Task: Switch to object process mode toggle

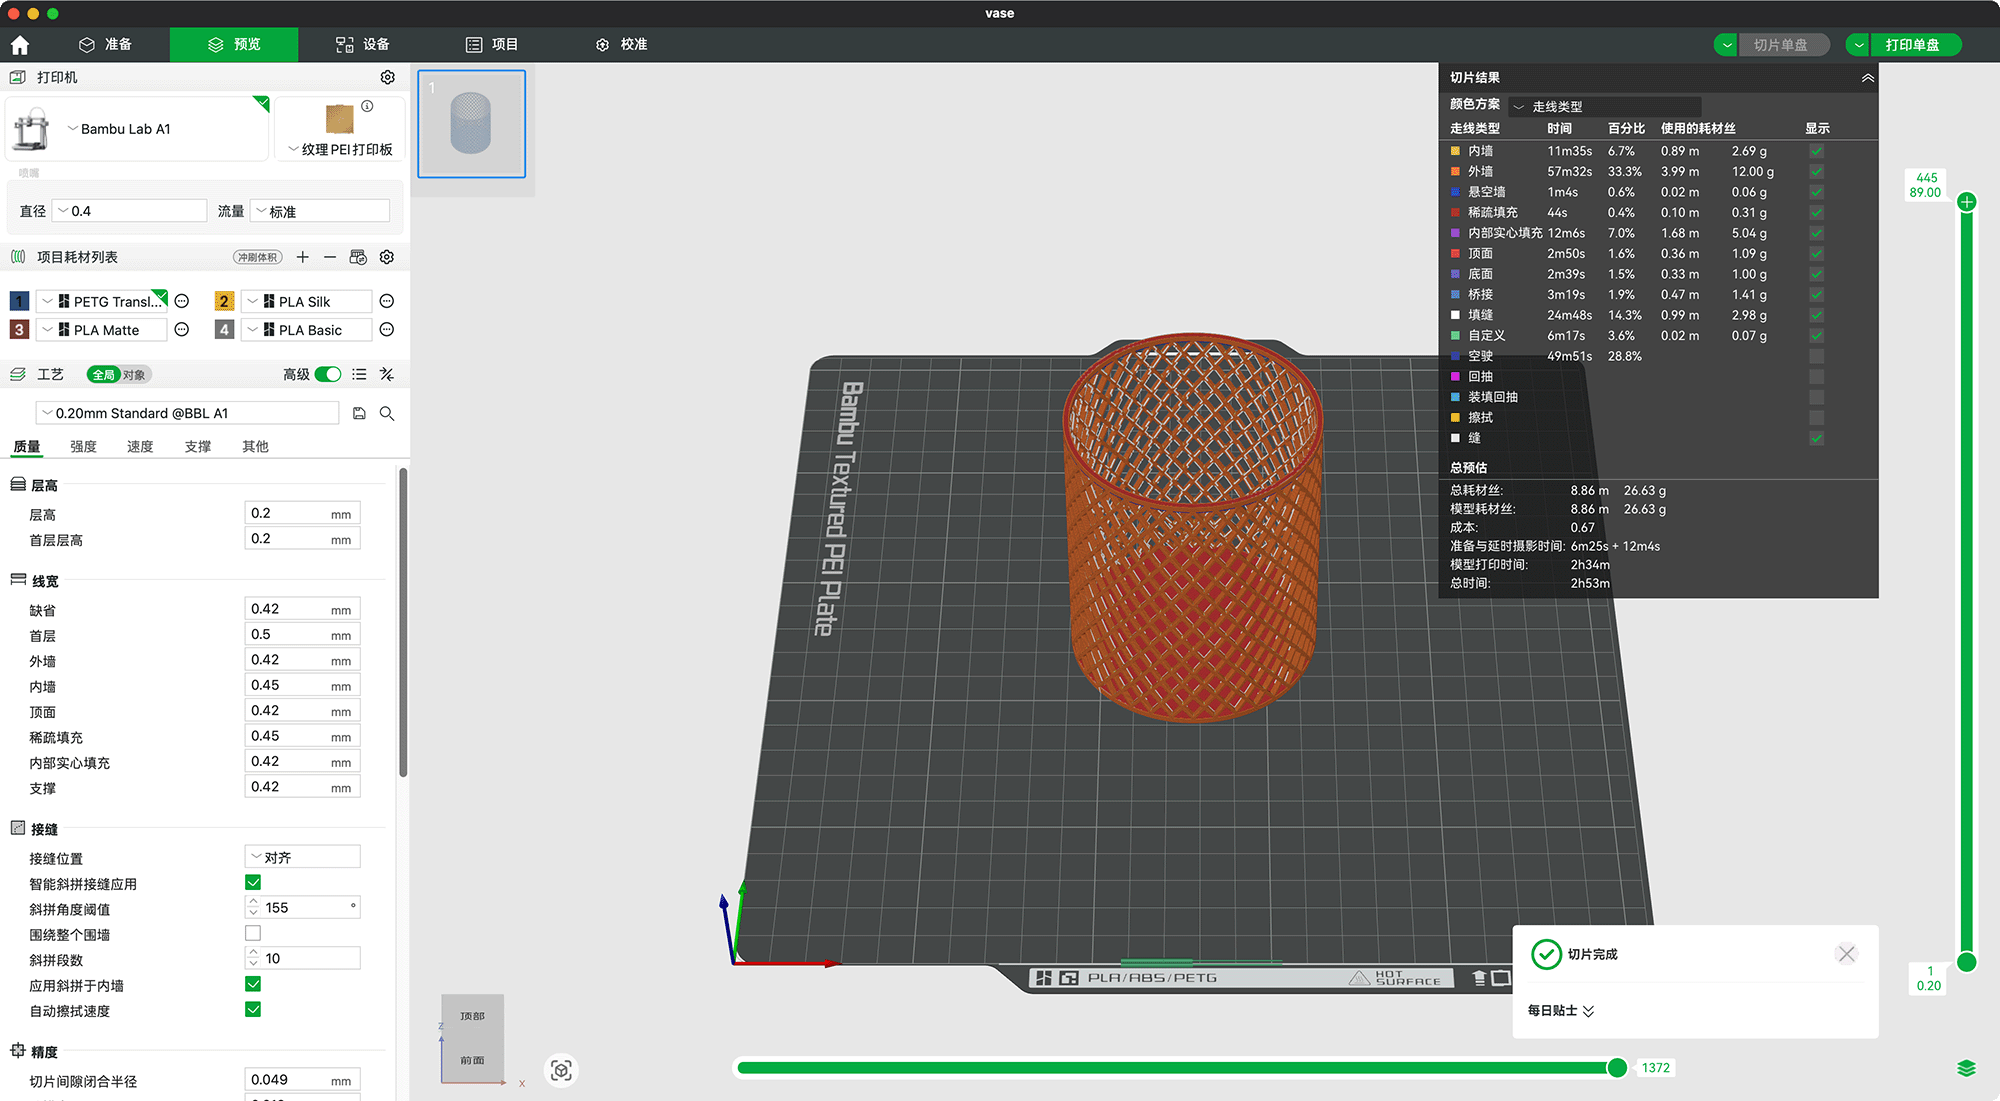Action: point(134,375)
